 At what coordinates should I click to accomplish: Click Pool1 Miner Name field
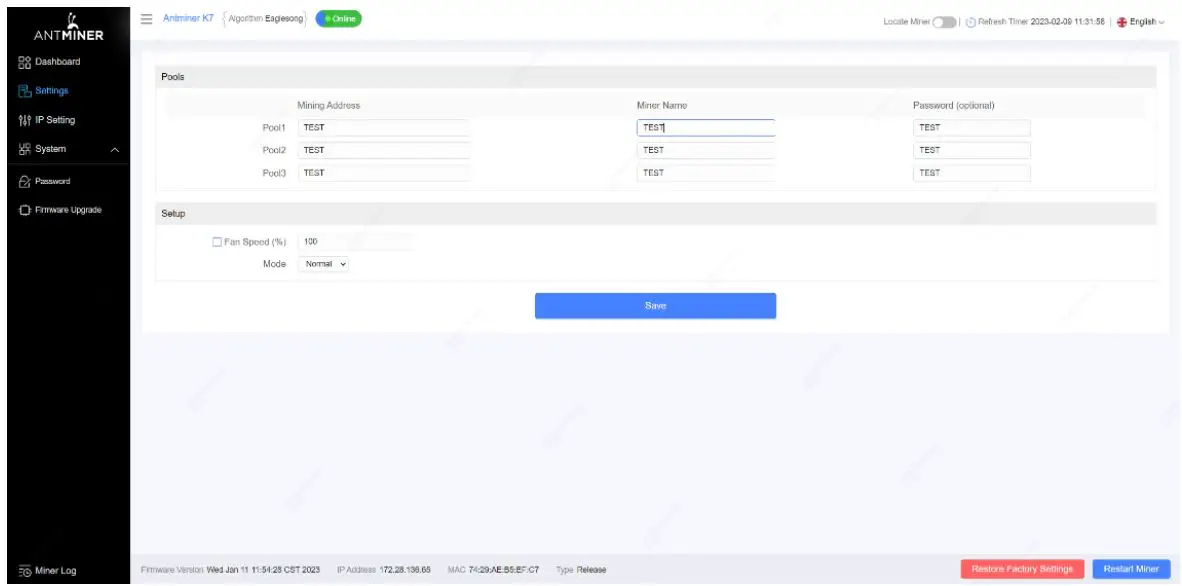pos(706,127)
